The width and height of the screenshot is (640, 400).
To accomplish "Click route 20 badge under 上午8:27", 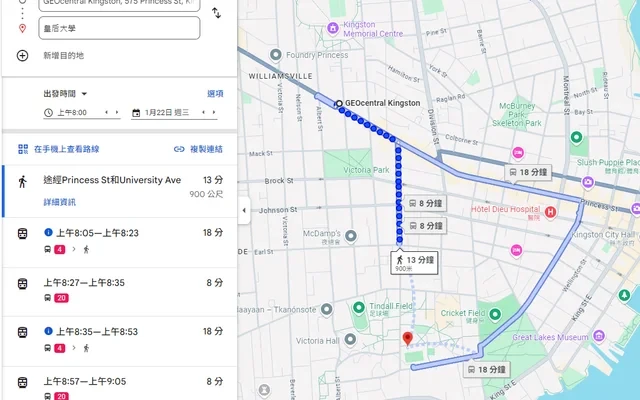I will 61,298.
